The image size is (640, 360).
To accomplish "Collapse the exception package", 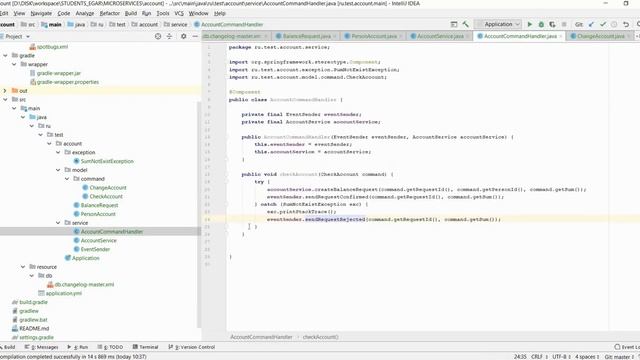I will [58, 152].
